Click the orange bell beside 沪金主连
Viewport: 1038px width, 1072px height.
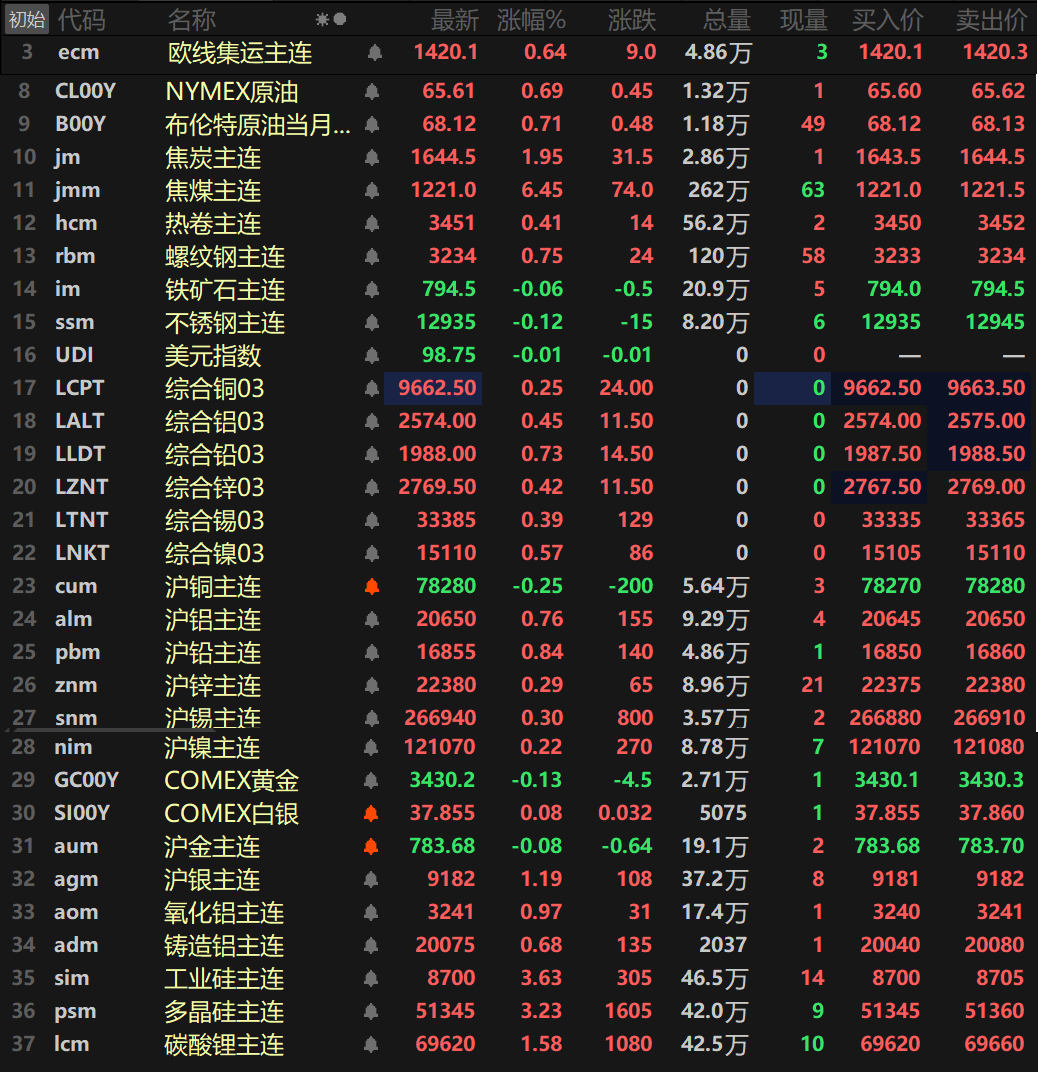point(372,847)
